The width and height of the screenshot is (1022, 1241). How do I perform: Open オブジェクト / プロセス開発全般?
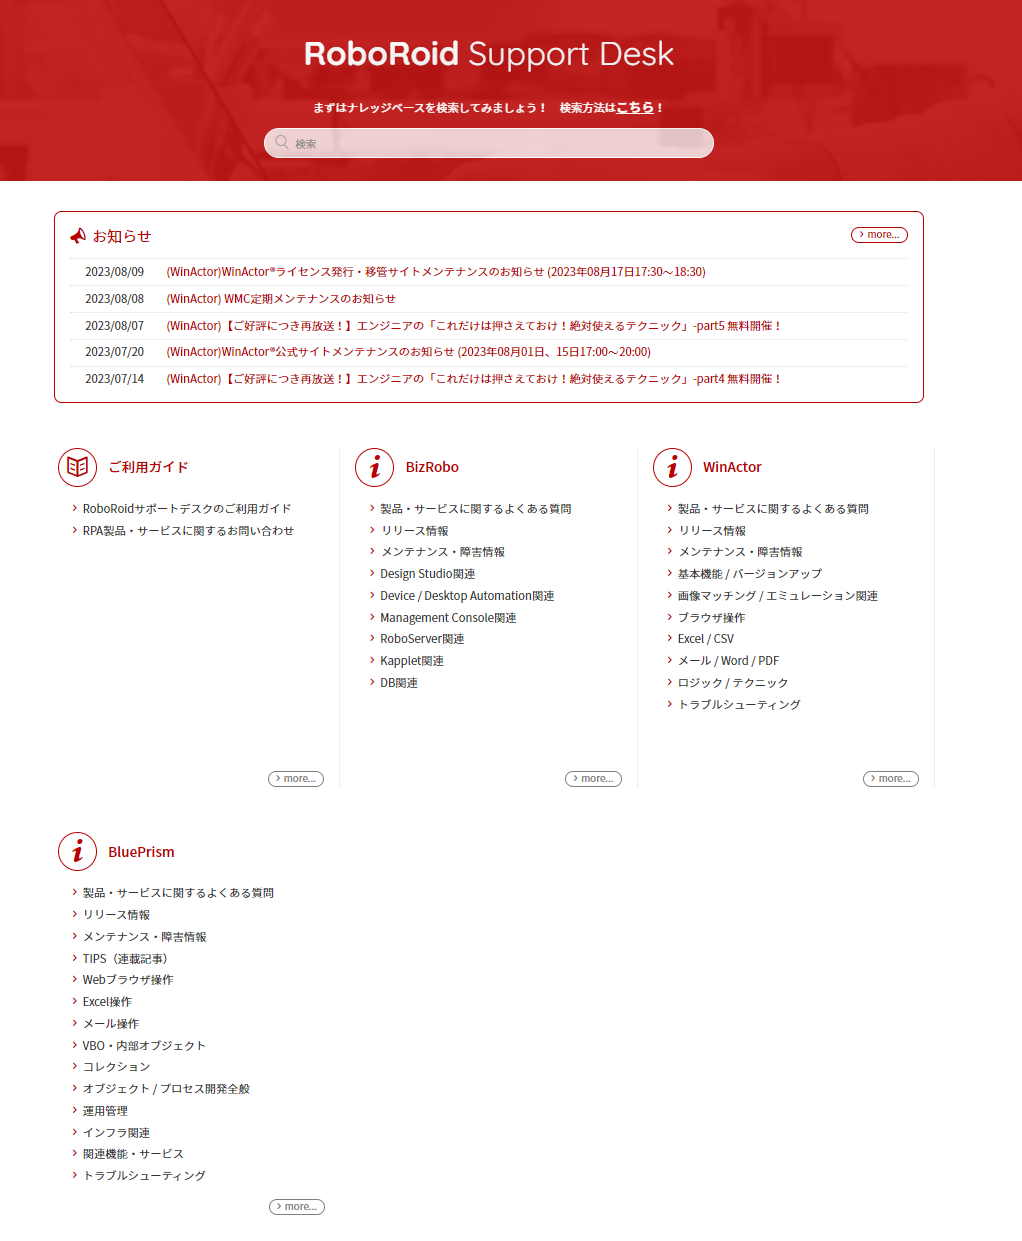pos(166,1089)
